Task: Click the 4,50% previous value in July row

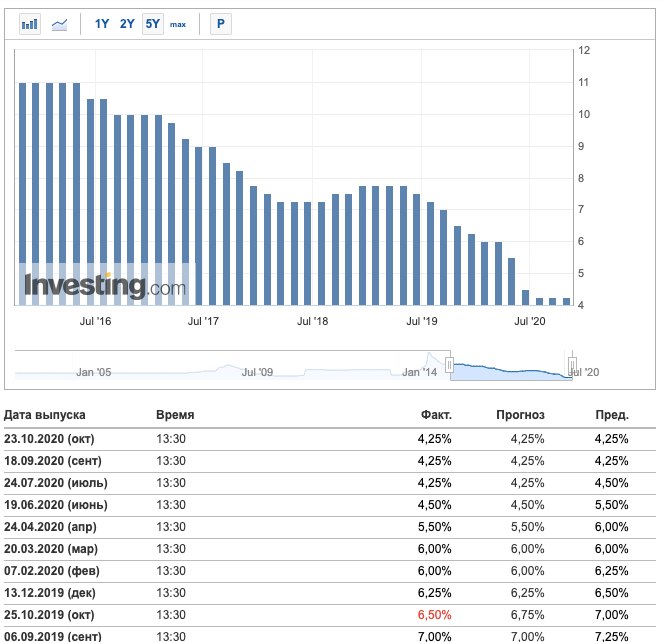Action: [612, 483]
